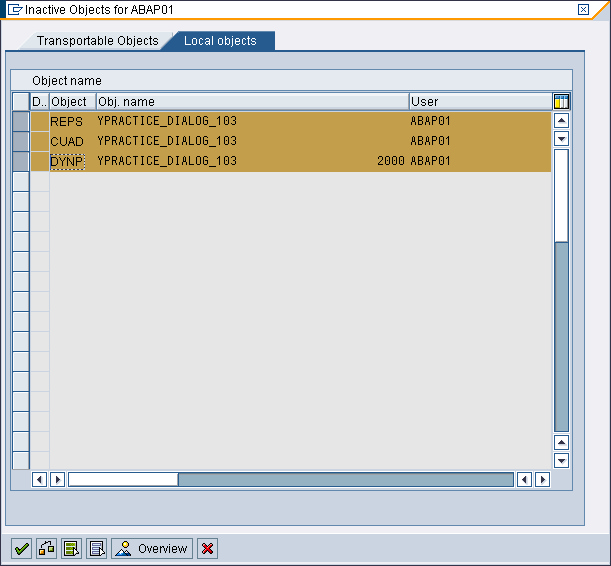Click the select-all corner cell of table
The height and width of the screenshot is (566, 611).
(x=21, y=101)
